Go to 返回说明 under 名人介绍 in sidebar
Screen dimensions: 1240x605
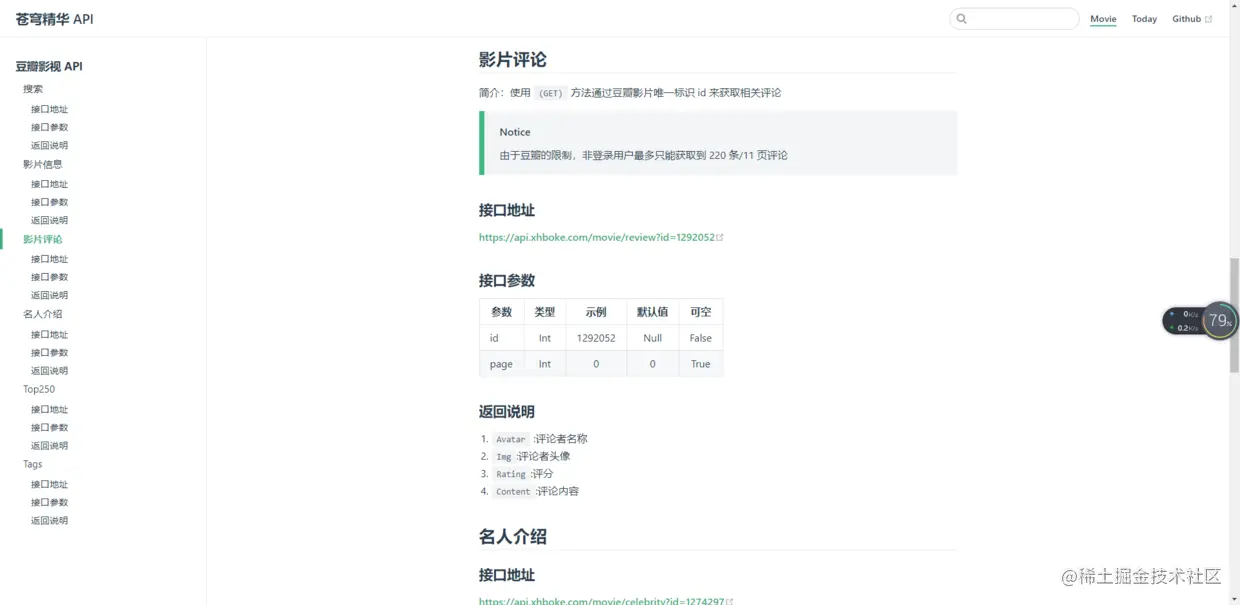click(x=49, y=370)
